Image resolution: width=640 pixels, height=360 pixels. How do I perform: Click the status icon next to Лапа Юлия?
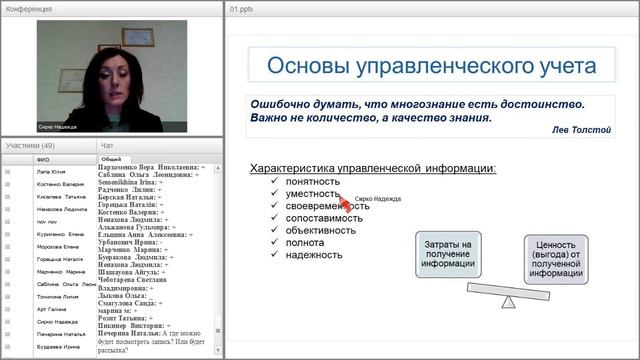pyautogui.click(x=7, y=172)
